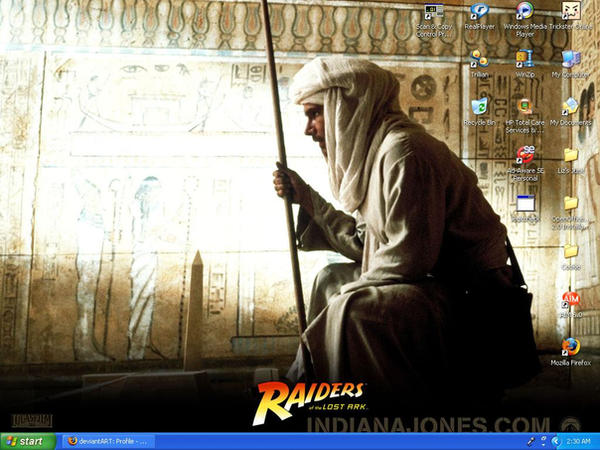The image size is (600, 450).
Task: Open the My Documents desktop icon
Action: click(x=571, y=112)
